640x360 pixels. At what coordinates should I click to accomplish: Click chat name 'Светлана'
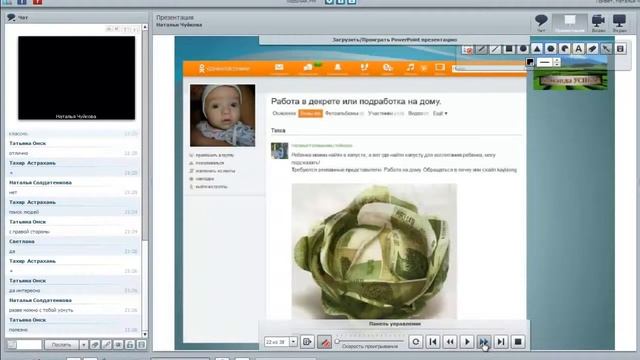(x=22, y=241)
